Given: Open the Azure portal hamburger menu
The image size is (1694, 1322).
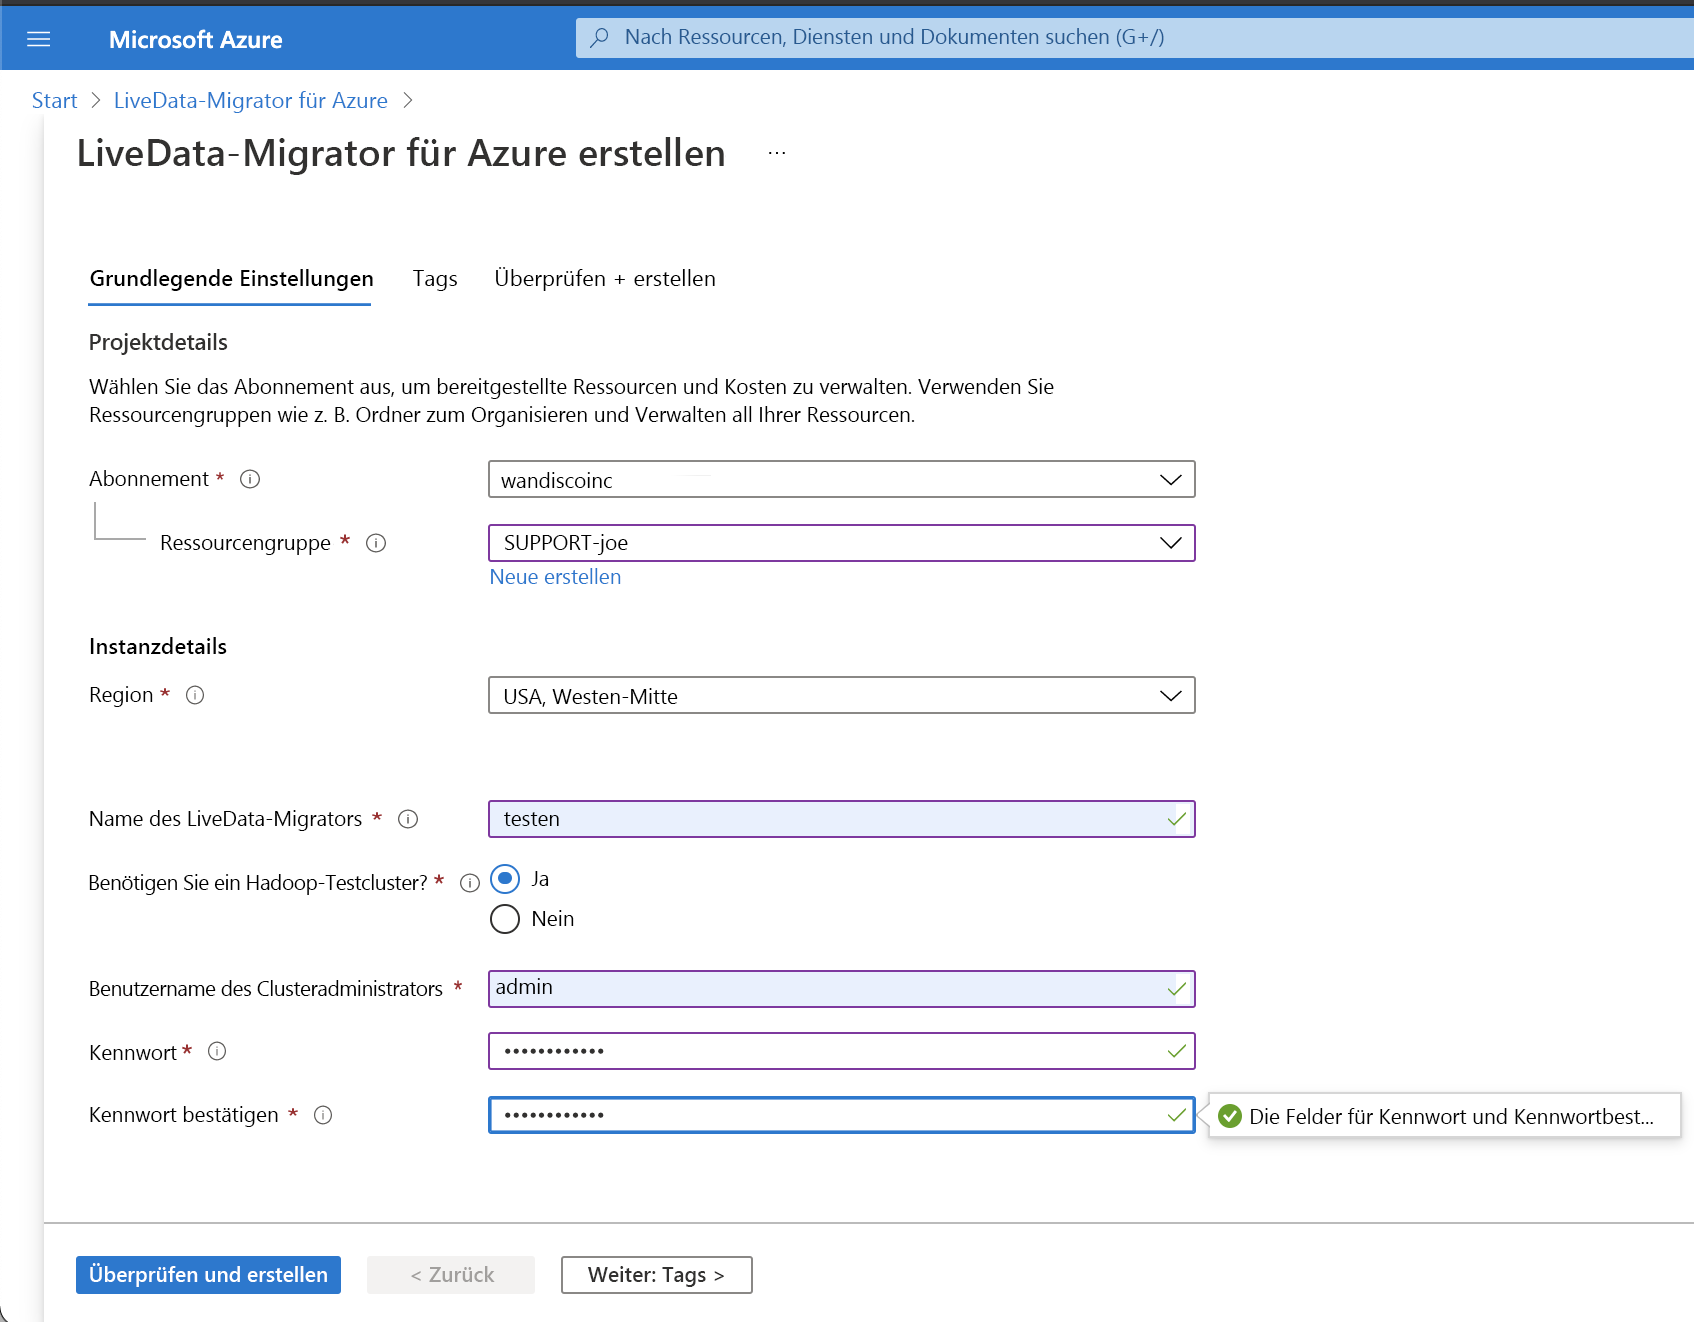Looking at the screenshot, I should [39, 38].
